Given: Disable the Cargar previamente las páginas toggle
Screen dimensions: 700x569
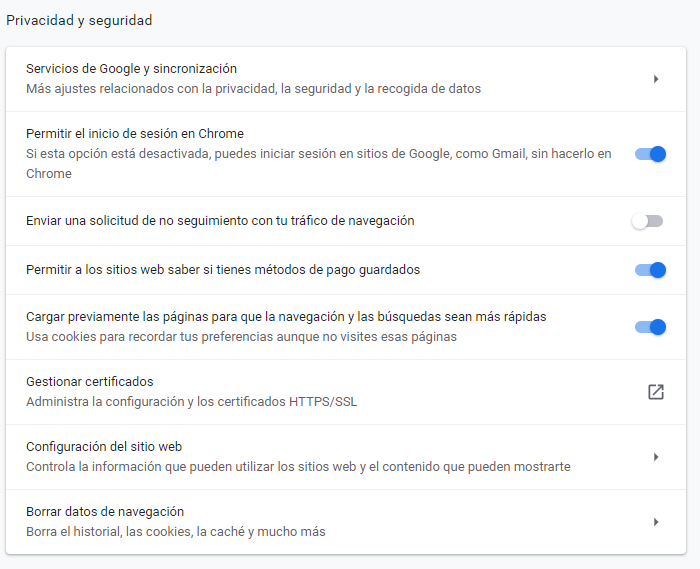Looking at the screenshot, I should [x=650, y=327].
